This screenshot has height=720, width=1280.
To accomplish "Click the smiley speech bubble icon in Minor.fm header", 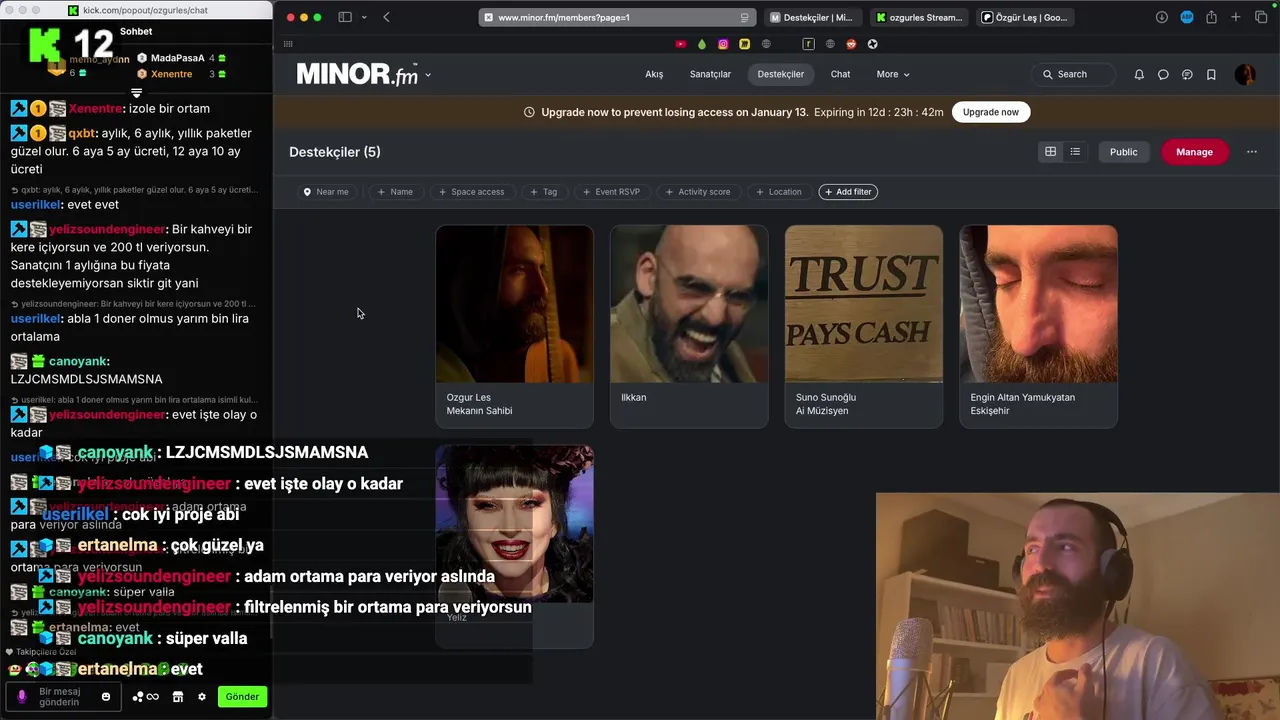I will 1187,74.
